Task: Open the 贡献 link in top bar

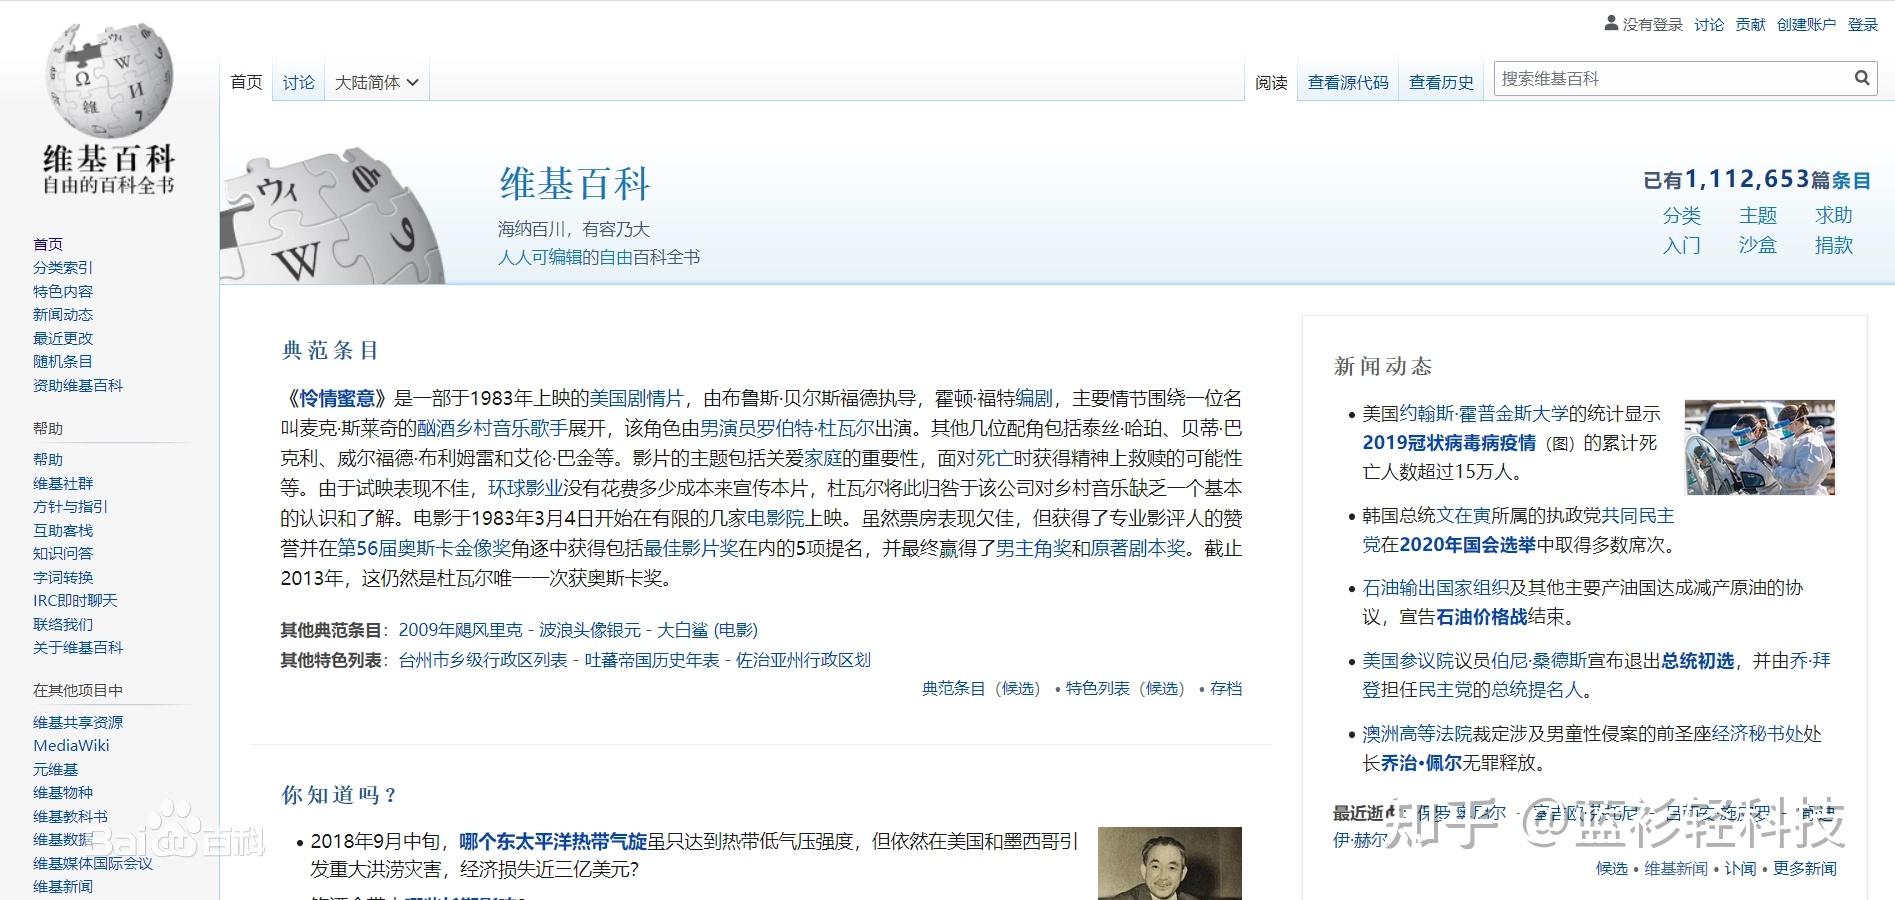Action: coord(1750,24)
